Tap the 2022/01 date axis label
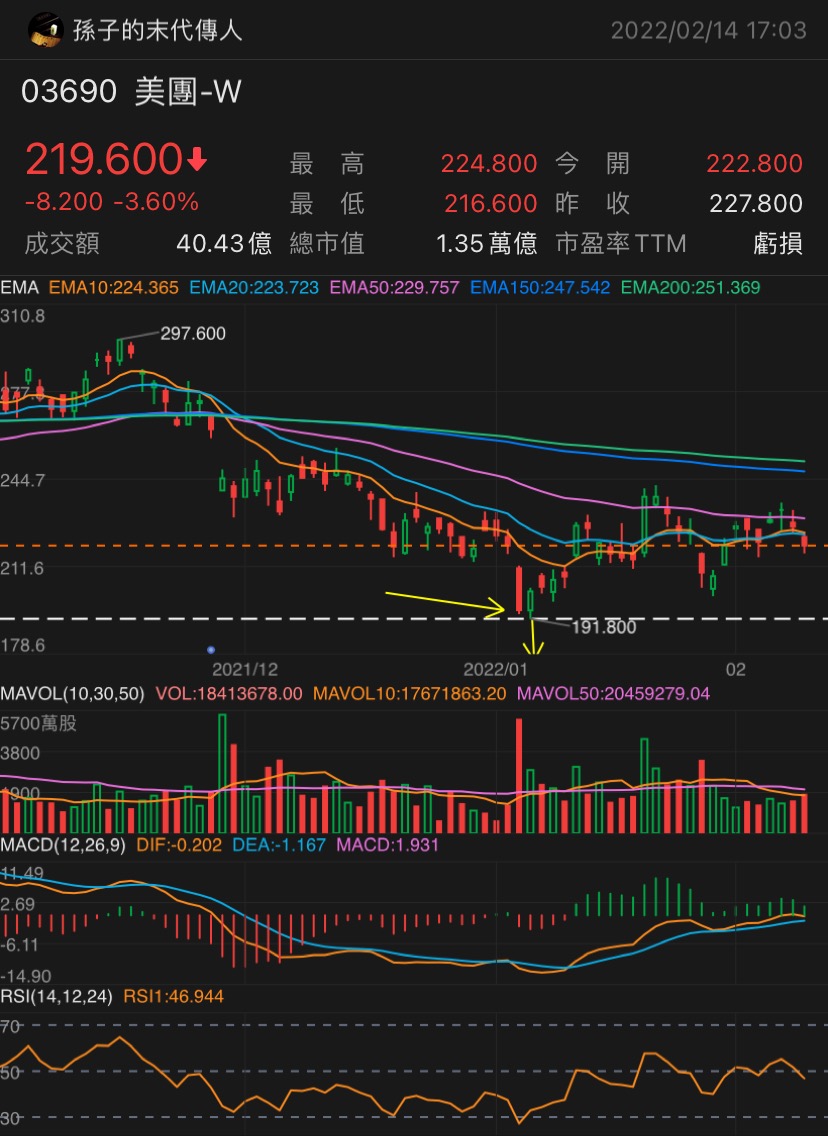The image size is (828, 1136). (x=495, y=669)
